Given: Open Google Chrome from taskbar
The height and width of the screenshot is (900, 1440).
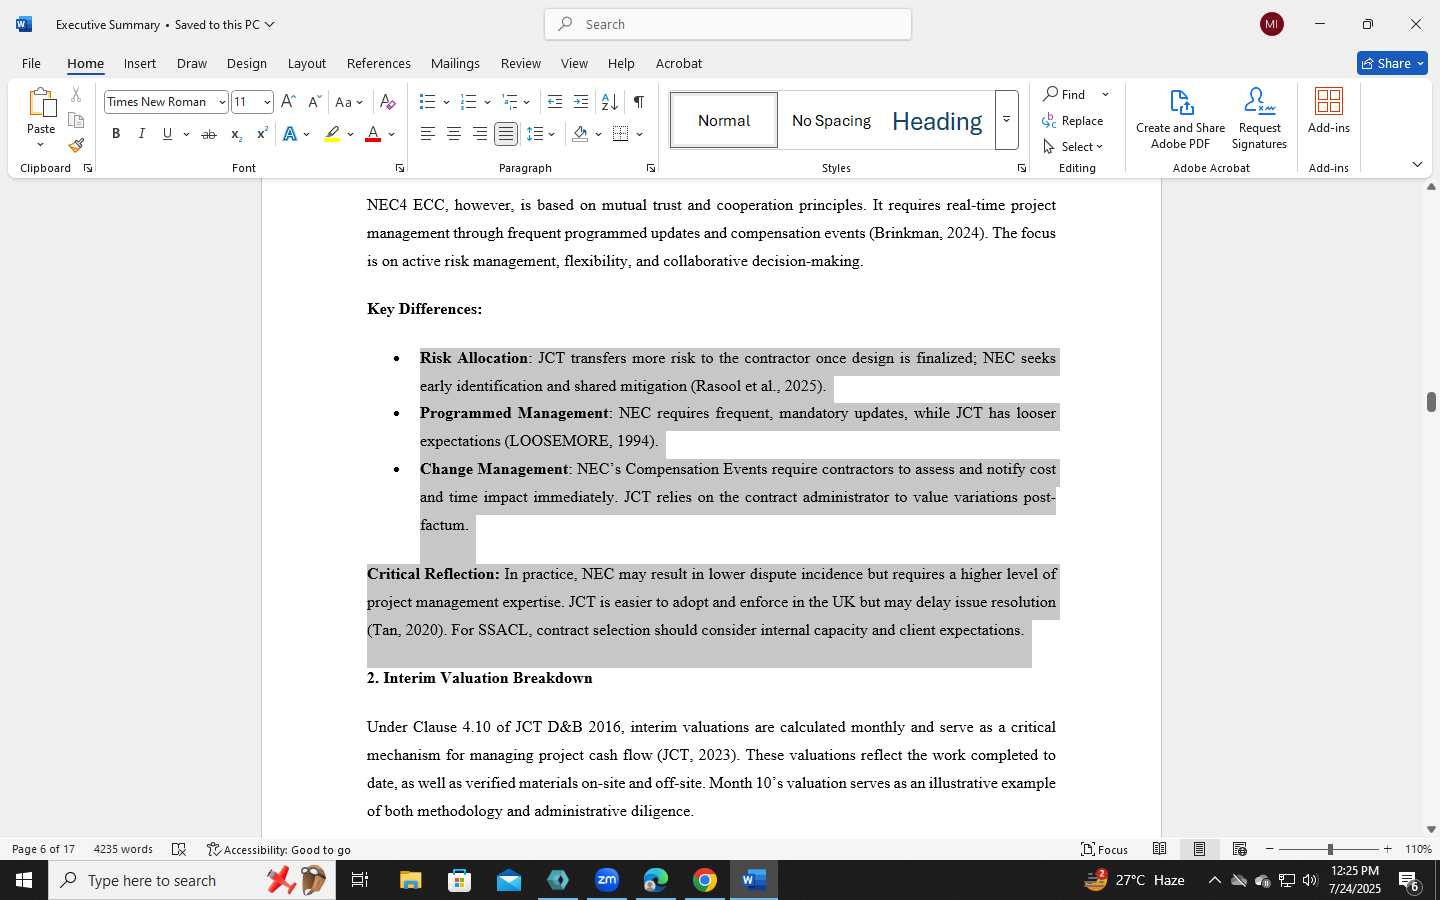Looking at the screenshot, I should 705,880.
